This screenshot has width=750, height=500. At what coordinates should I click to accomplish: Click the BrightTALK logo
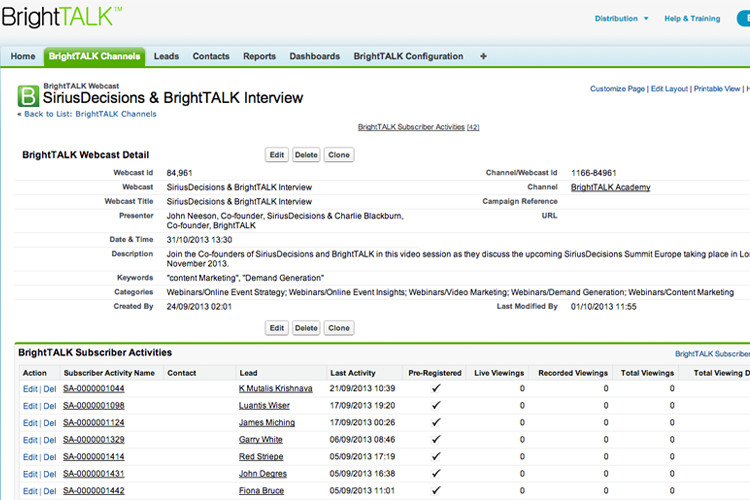coord(62,17)
